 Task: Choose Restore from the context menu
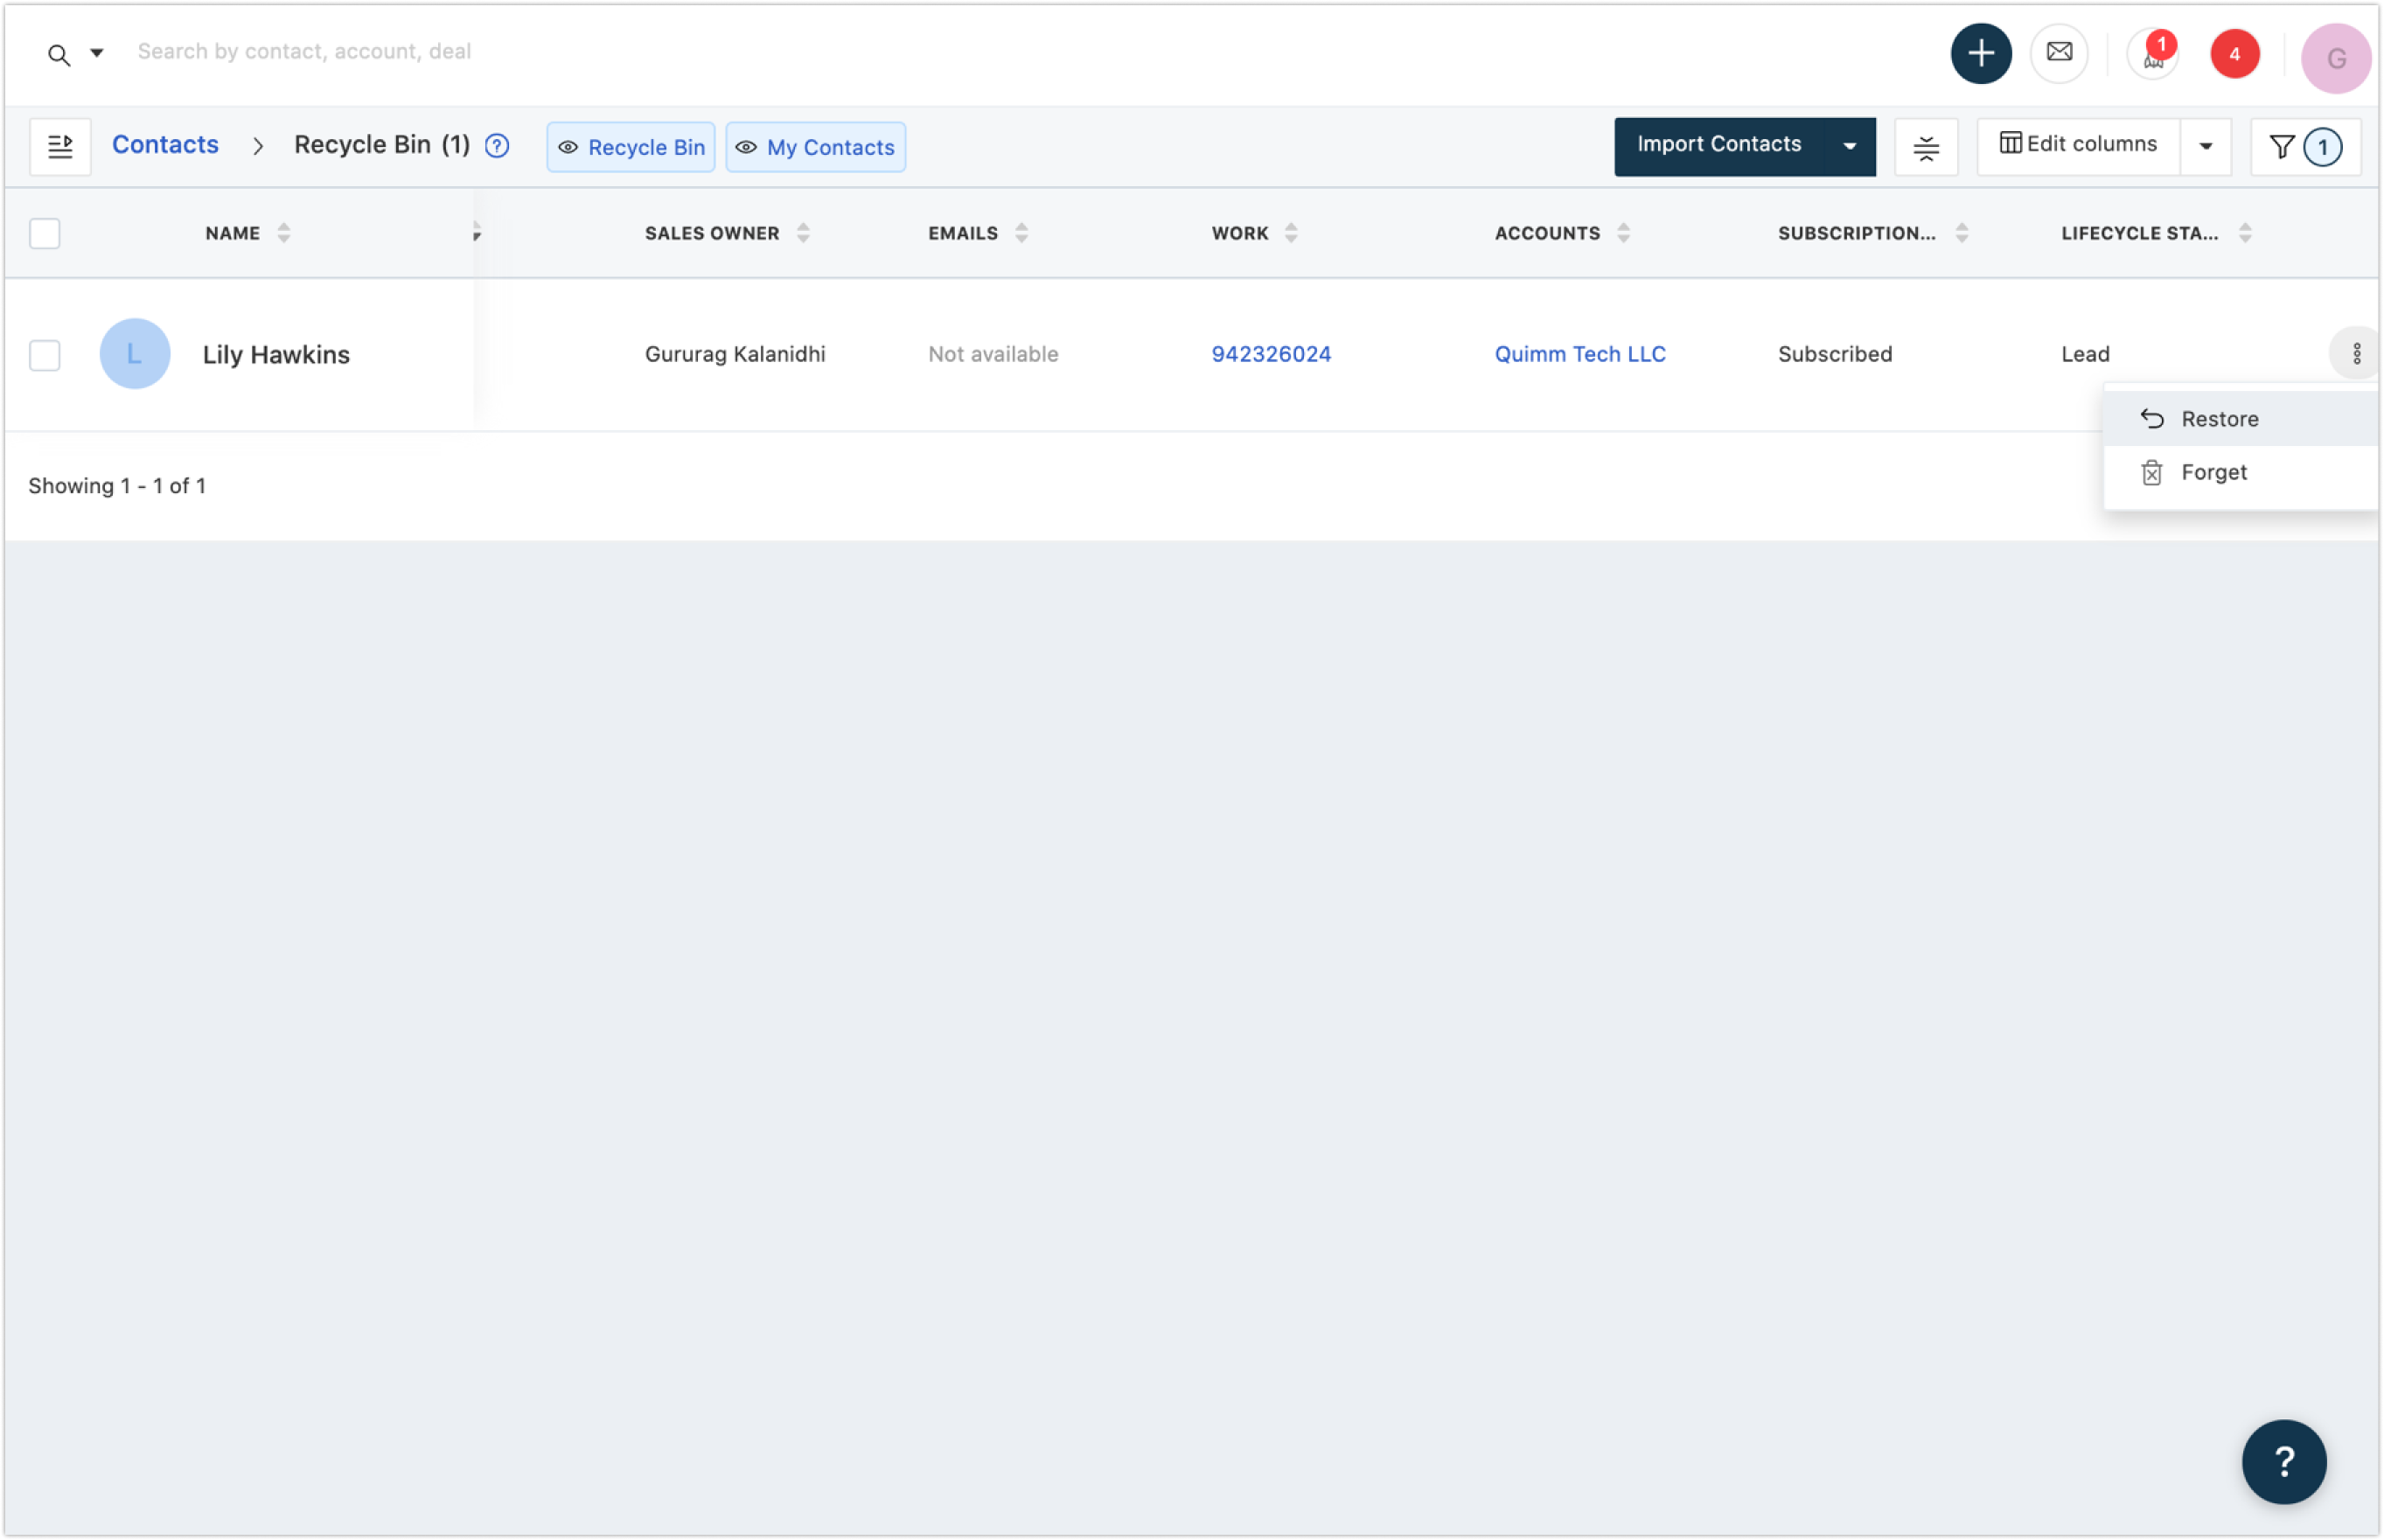pyautogui.click(x=2220, y=419)
